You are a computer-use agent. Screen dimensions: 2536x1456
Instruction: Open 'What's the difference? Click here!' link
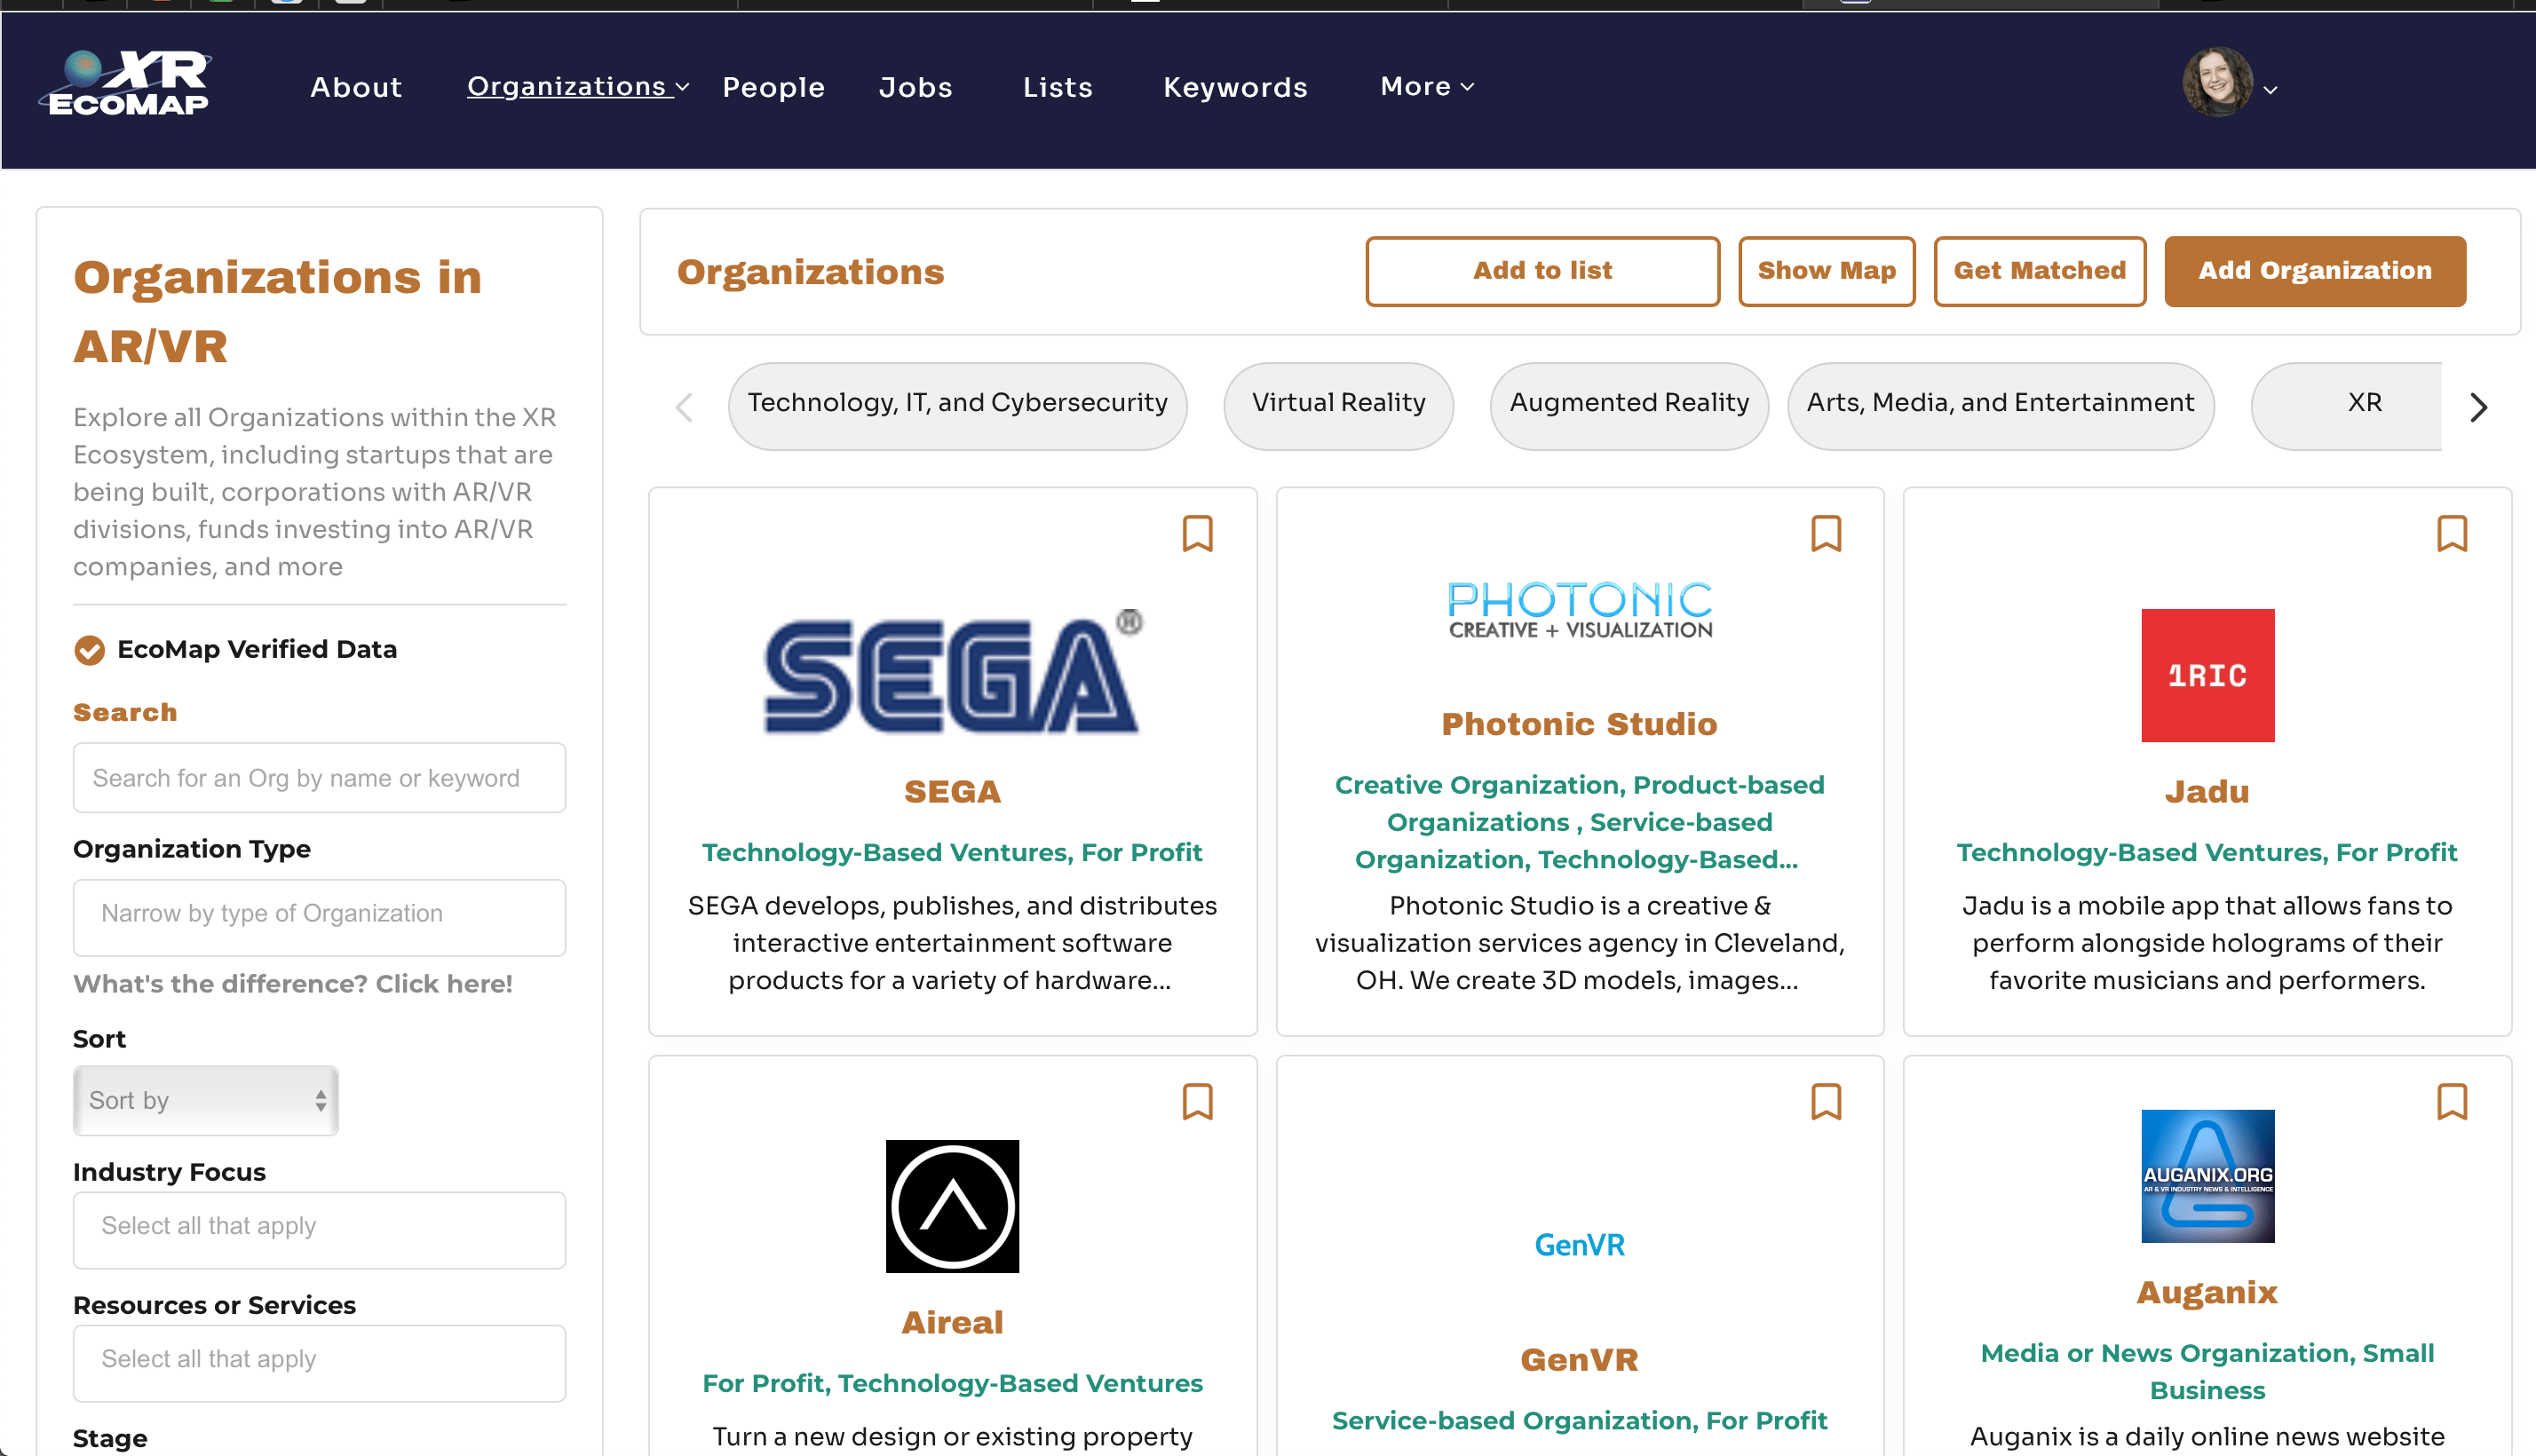click(x=292, y=984)
